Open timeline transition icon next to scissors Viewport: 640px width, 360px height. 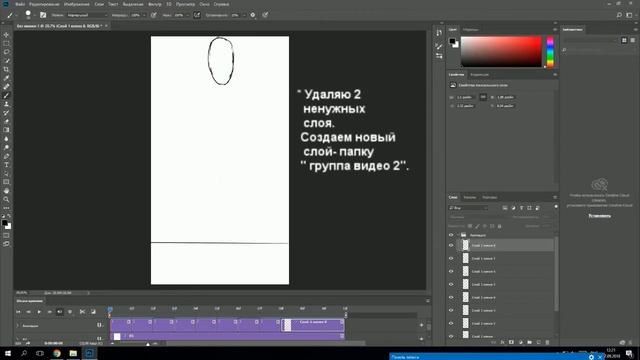93,312
